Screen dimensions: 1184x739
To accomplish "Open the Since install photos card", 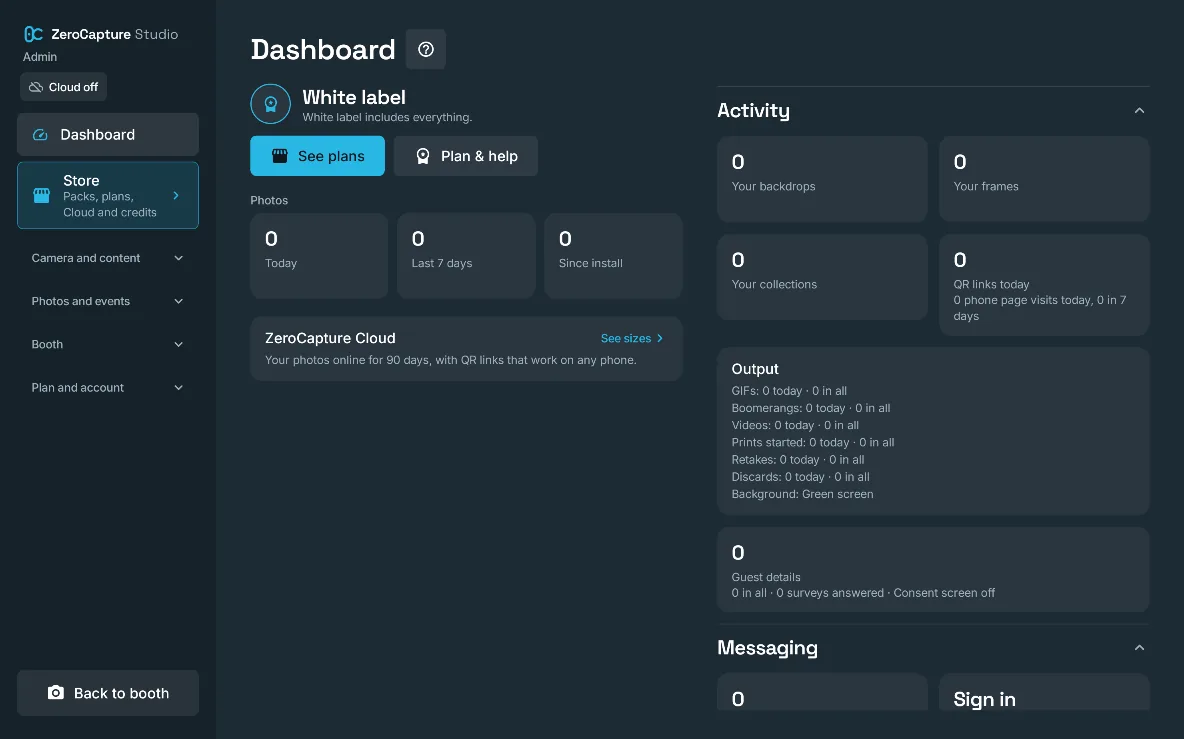I will (x=613, y=255).
